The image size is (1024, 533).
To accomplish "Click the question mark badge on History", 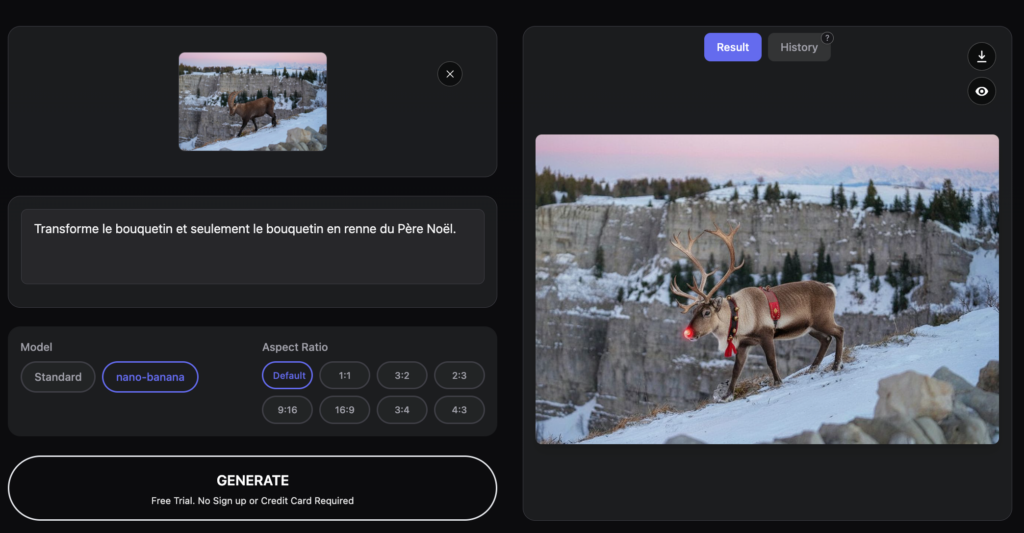I will [x=827, y=38].
